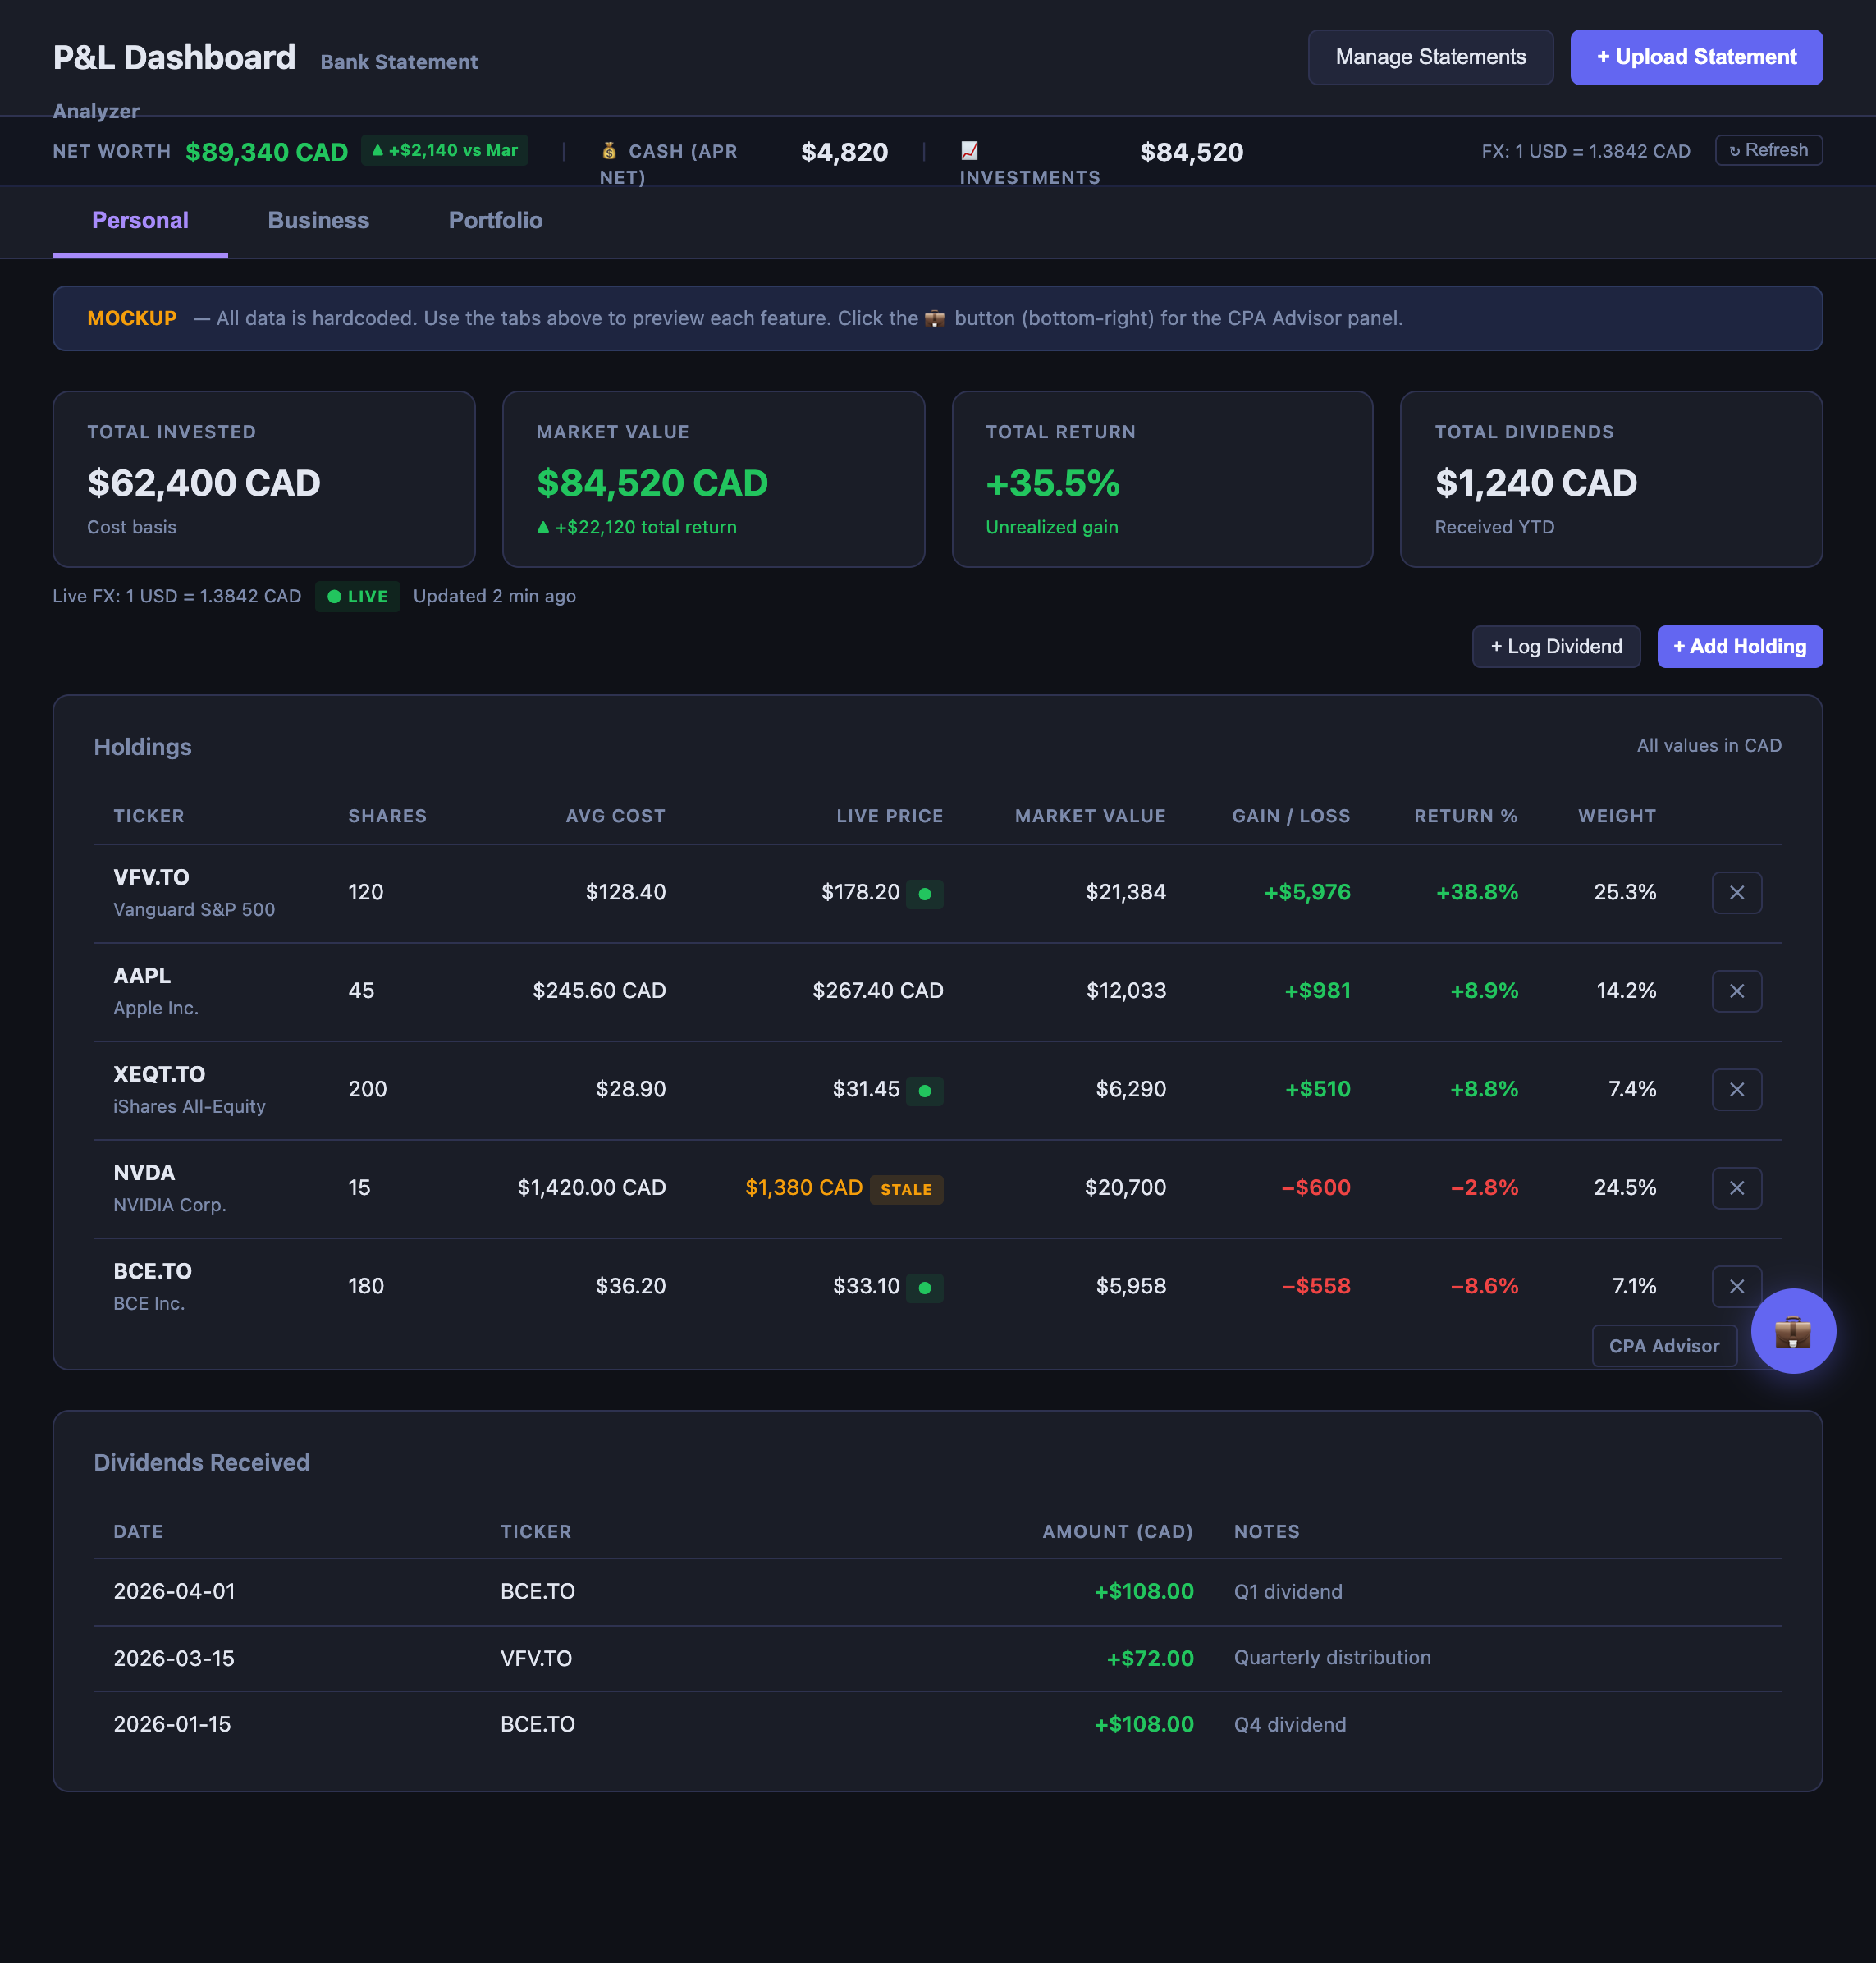The width and height of the screenshot is (1876, 1963).
Task: Click the AMOUNT (CAD) column header
Action: coord(1117,1531)
